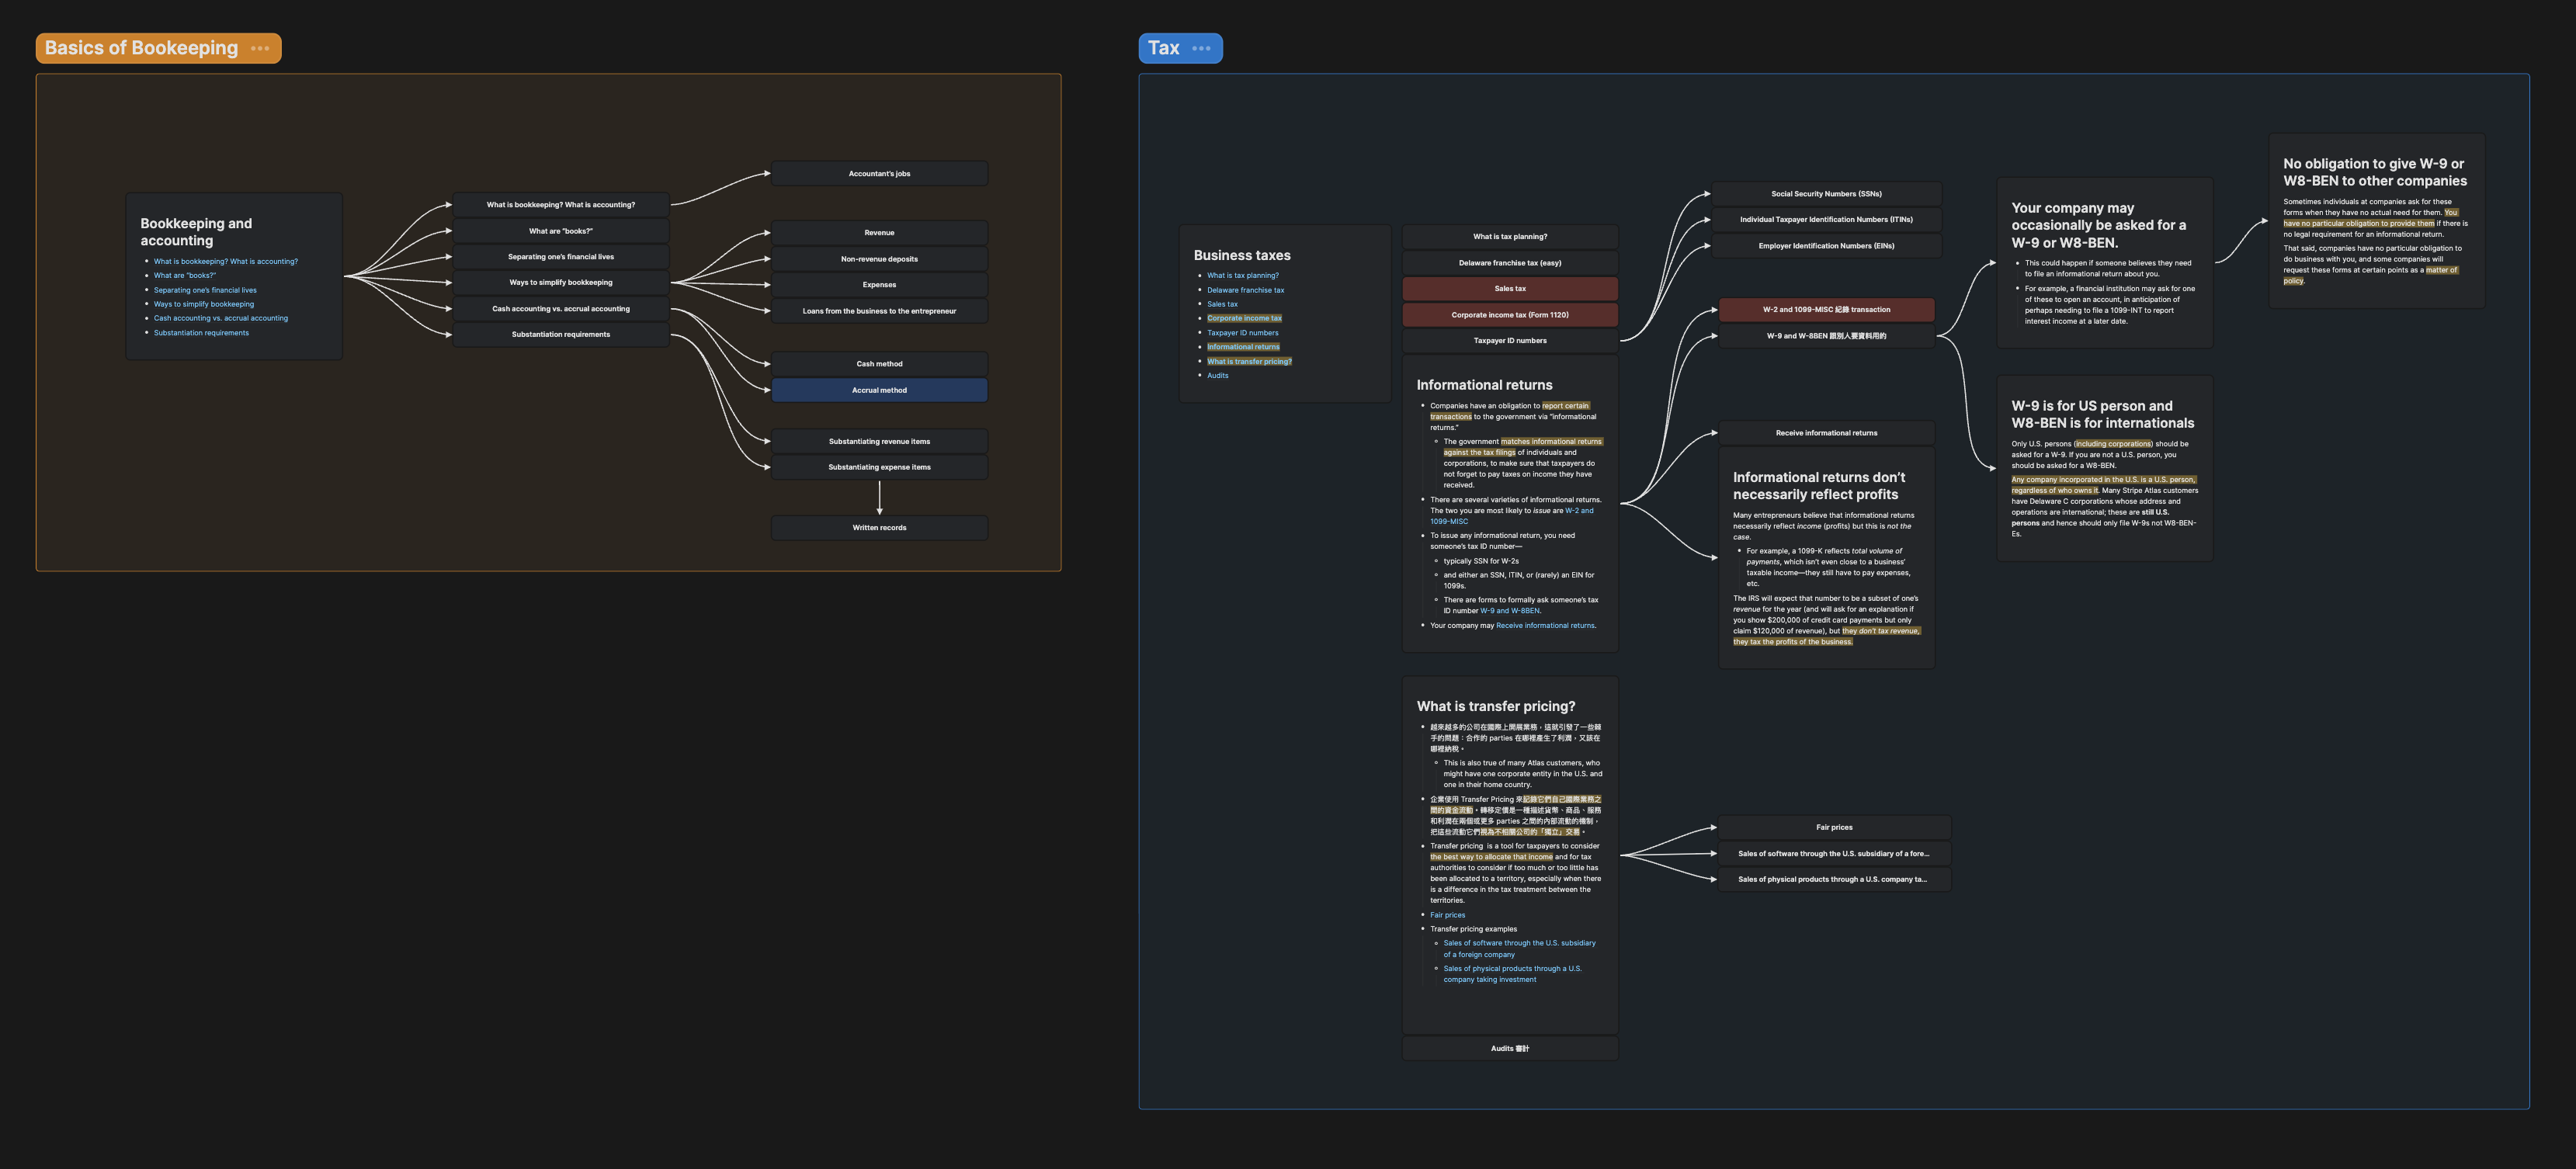Select the "Corporate income tax (Form 1120)" card

click(1510, 315)
